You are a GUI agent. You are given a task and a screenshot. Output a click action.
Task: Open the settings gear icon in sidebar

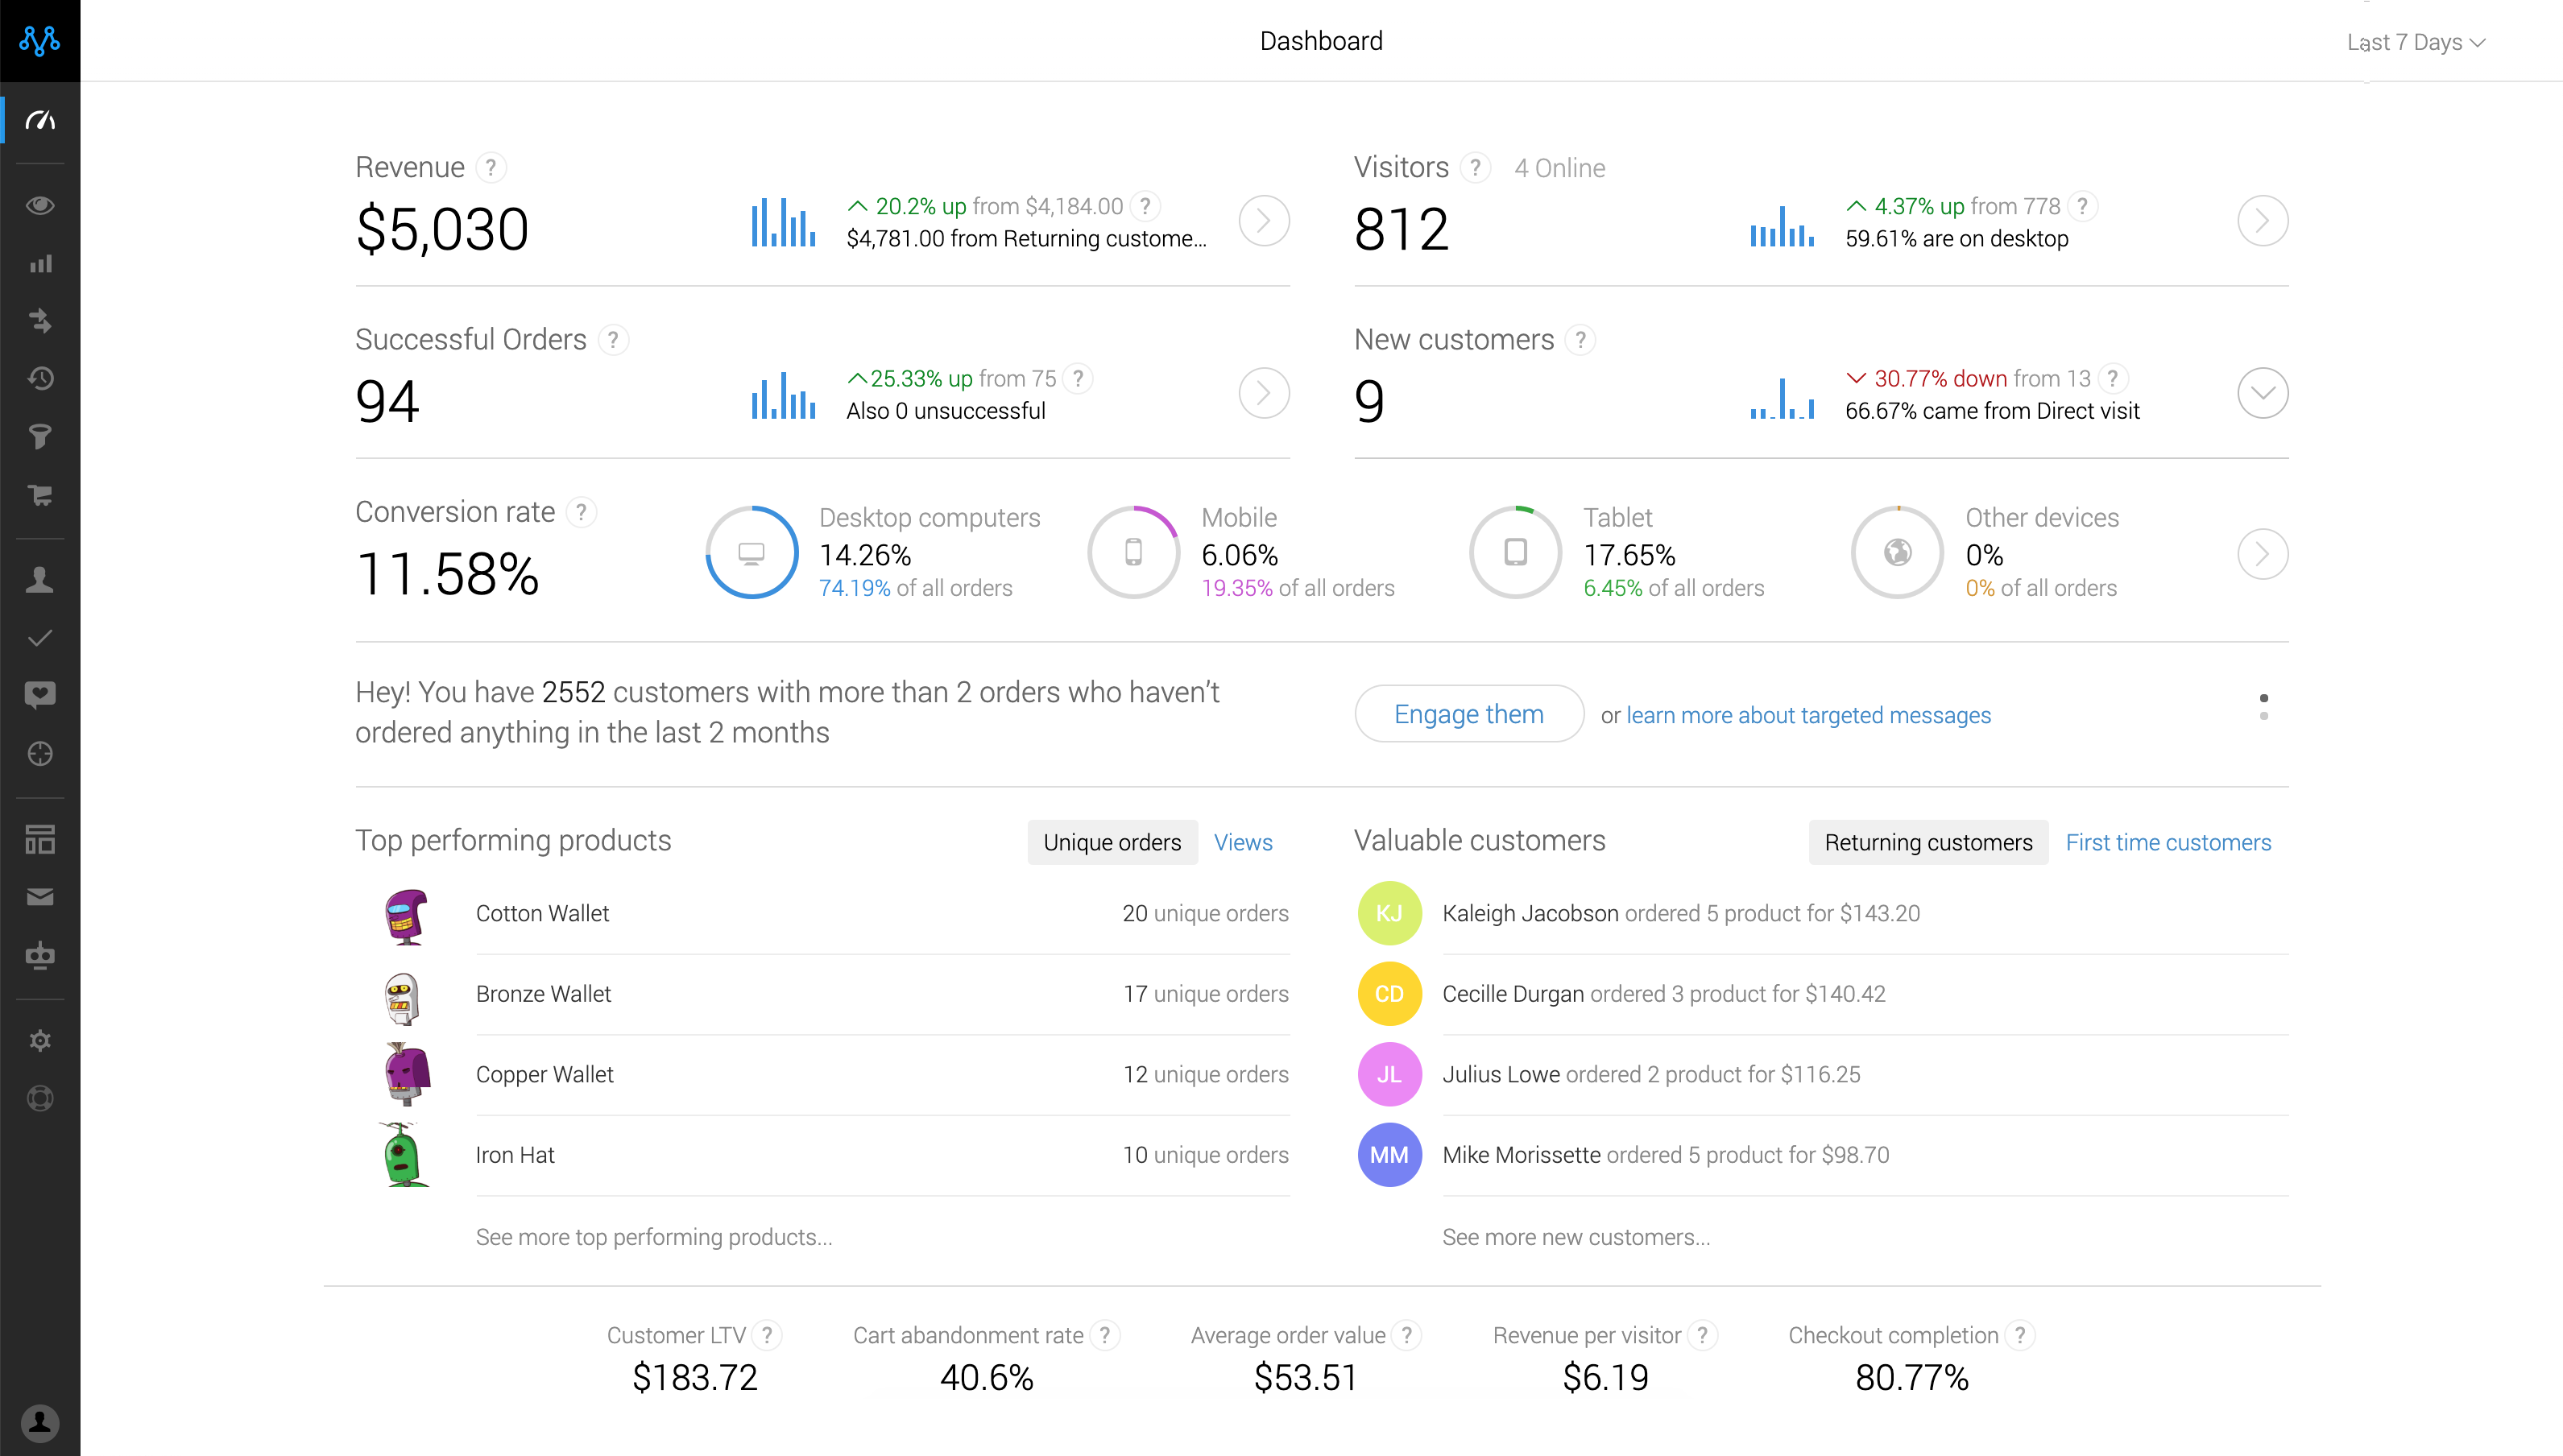(40, 1040)
